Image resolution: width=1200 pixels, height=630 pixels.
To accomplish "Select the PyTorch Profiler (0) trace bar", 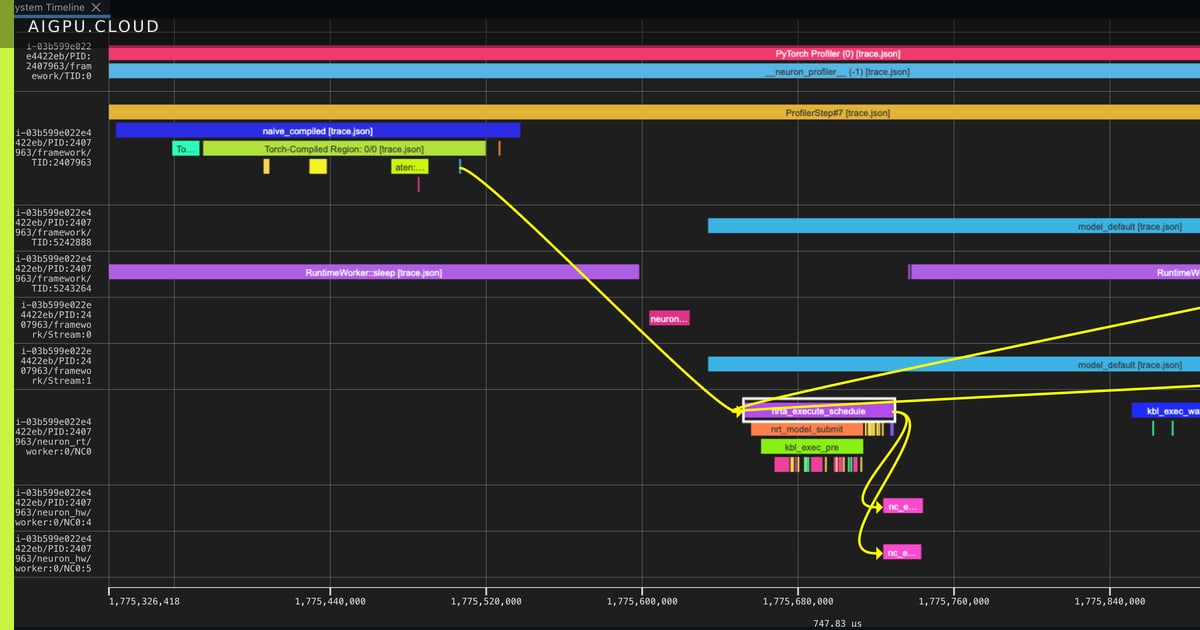I will click(654, 53).
